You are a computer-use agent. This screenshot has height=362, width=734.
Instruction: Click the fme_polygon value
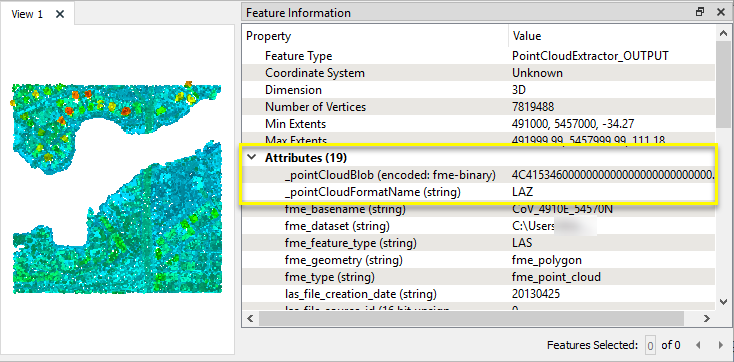tap(547, 260)
